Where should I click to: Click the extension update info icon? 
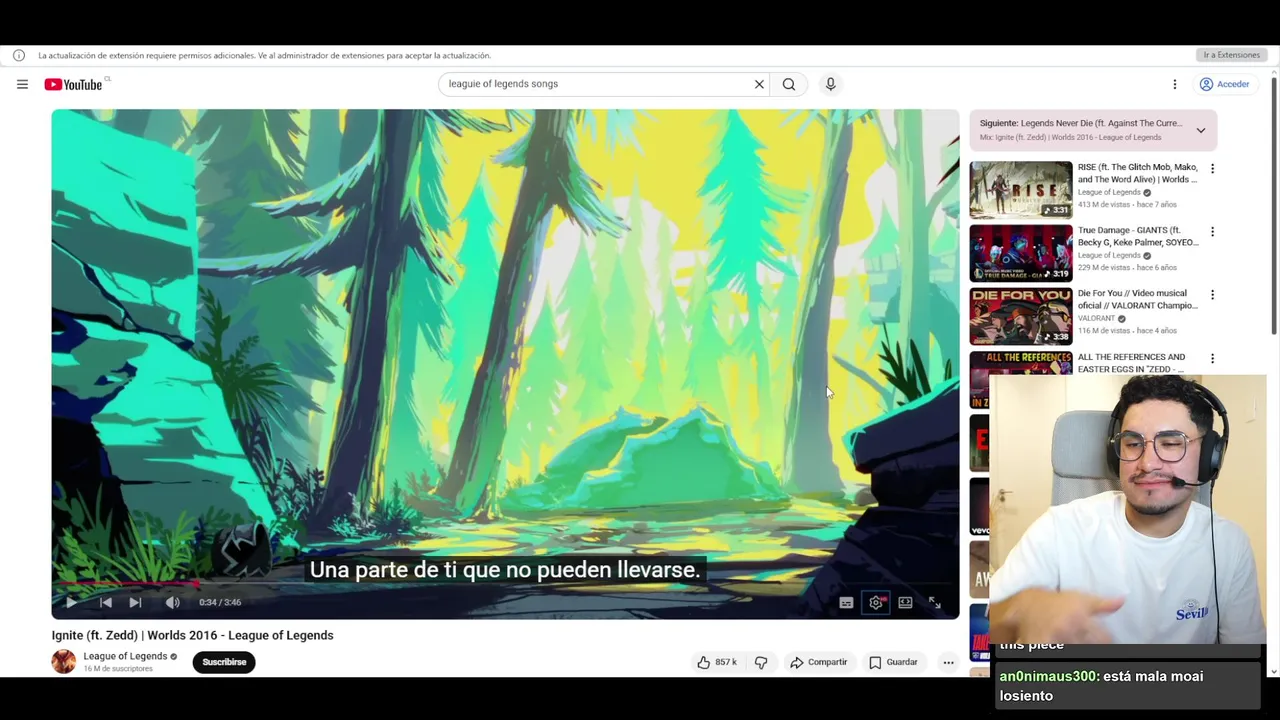(19, 55)
